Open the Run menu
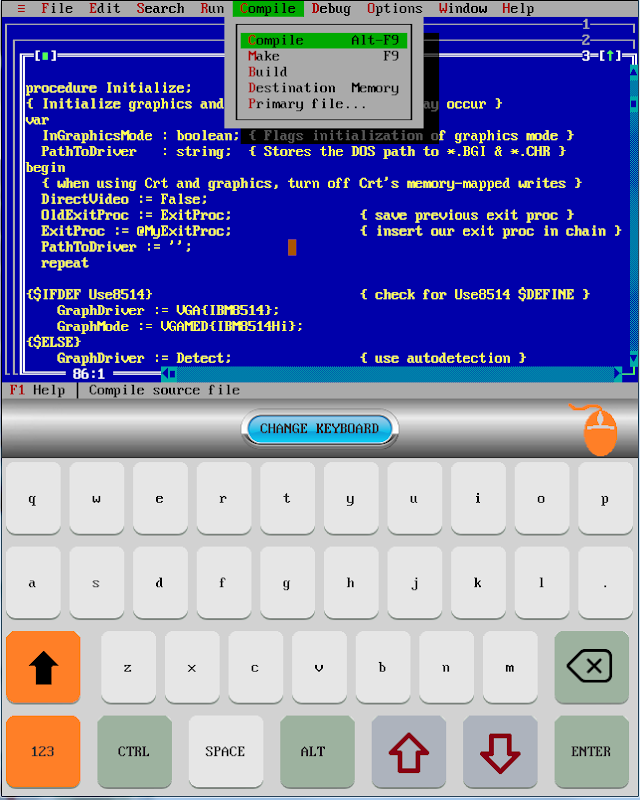Screen dimensions: 640x800 (x=212, y=8)
